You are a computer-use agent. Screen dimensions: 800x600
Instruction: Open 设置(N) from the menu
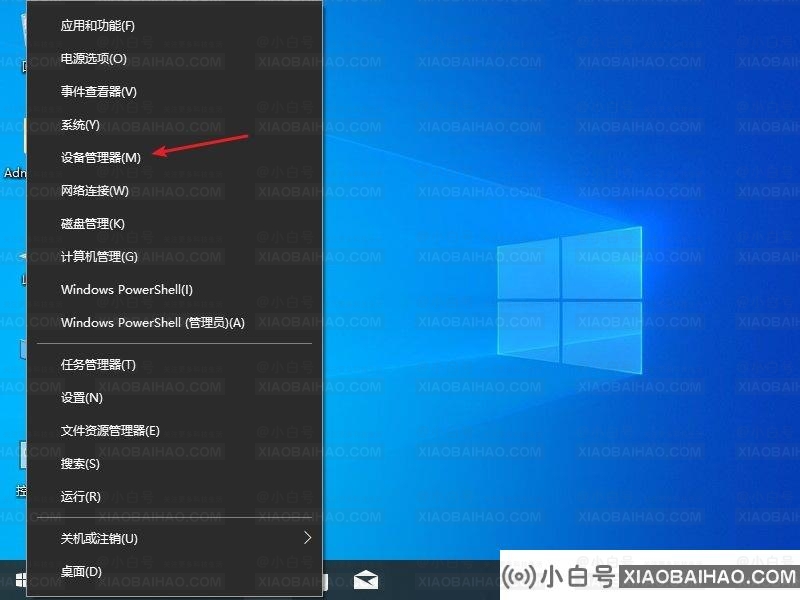174,397
